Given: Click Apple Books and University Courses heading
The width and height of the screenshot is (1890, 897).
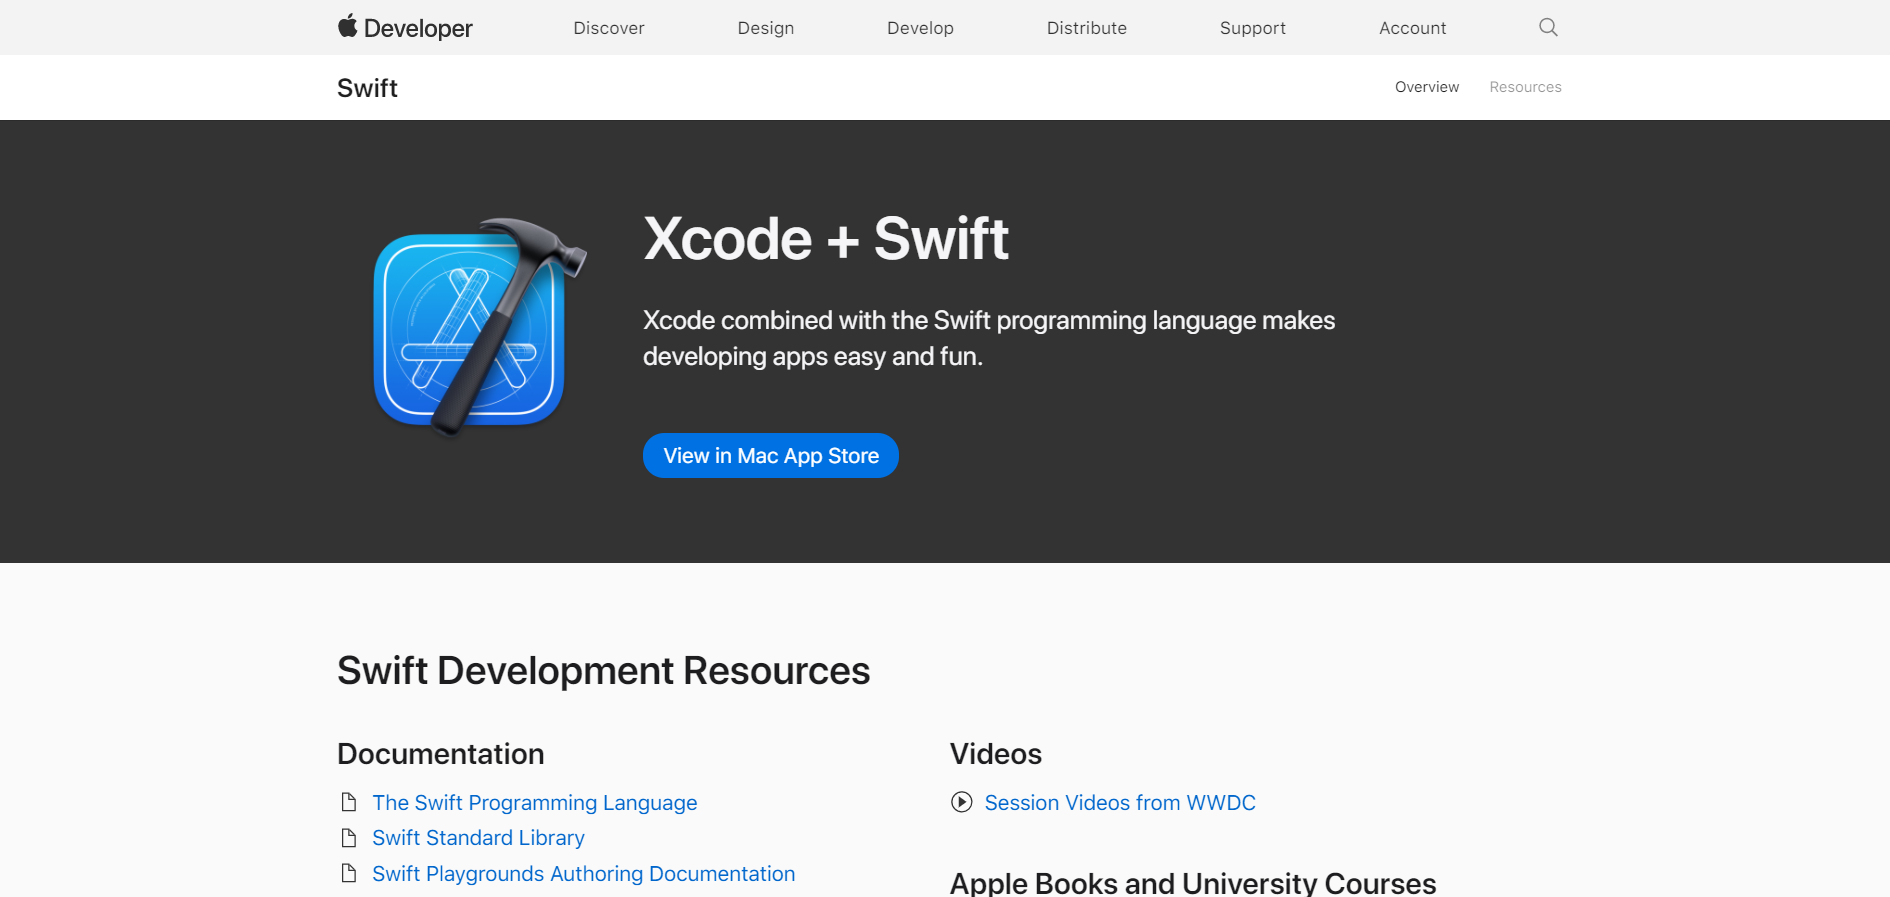Looking at the screenshot, I should coord(1193,882).
